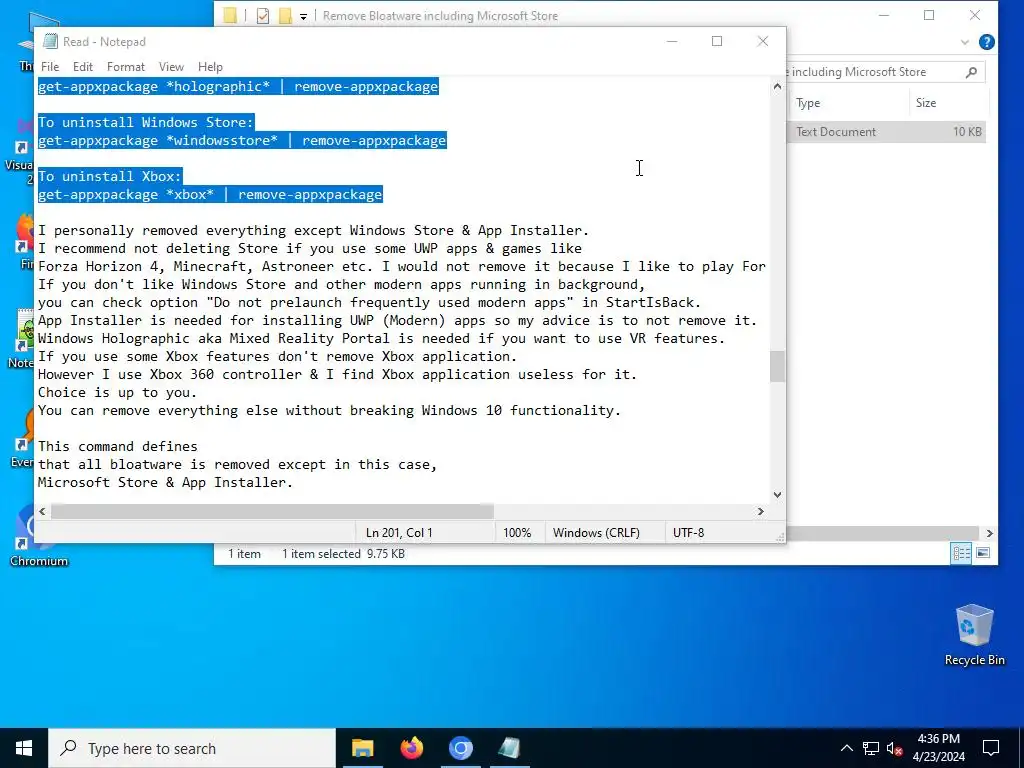This screenshot has width=1024, height=768.
Task: Click the "Windows (CRLF)" status bar entry
Action: tap(596, 533)
